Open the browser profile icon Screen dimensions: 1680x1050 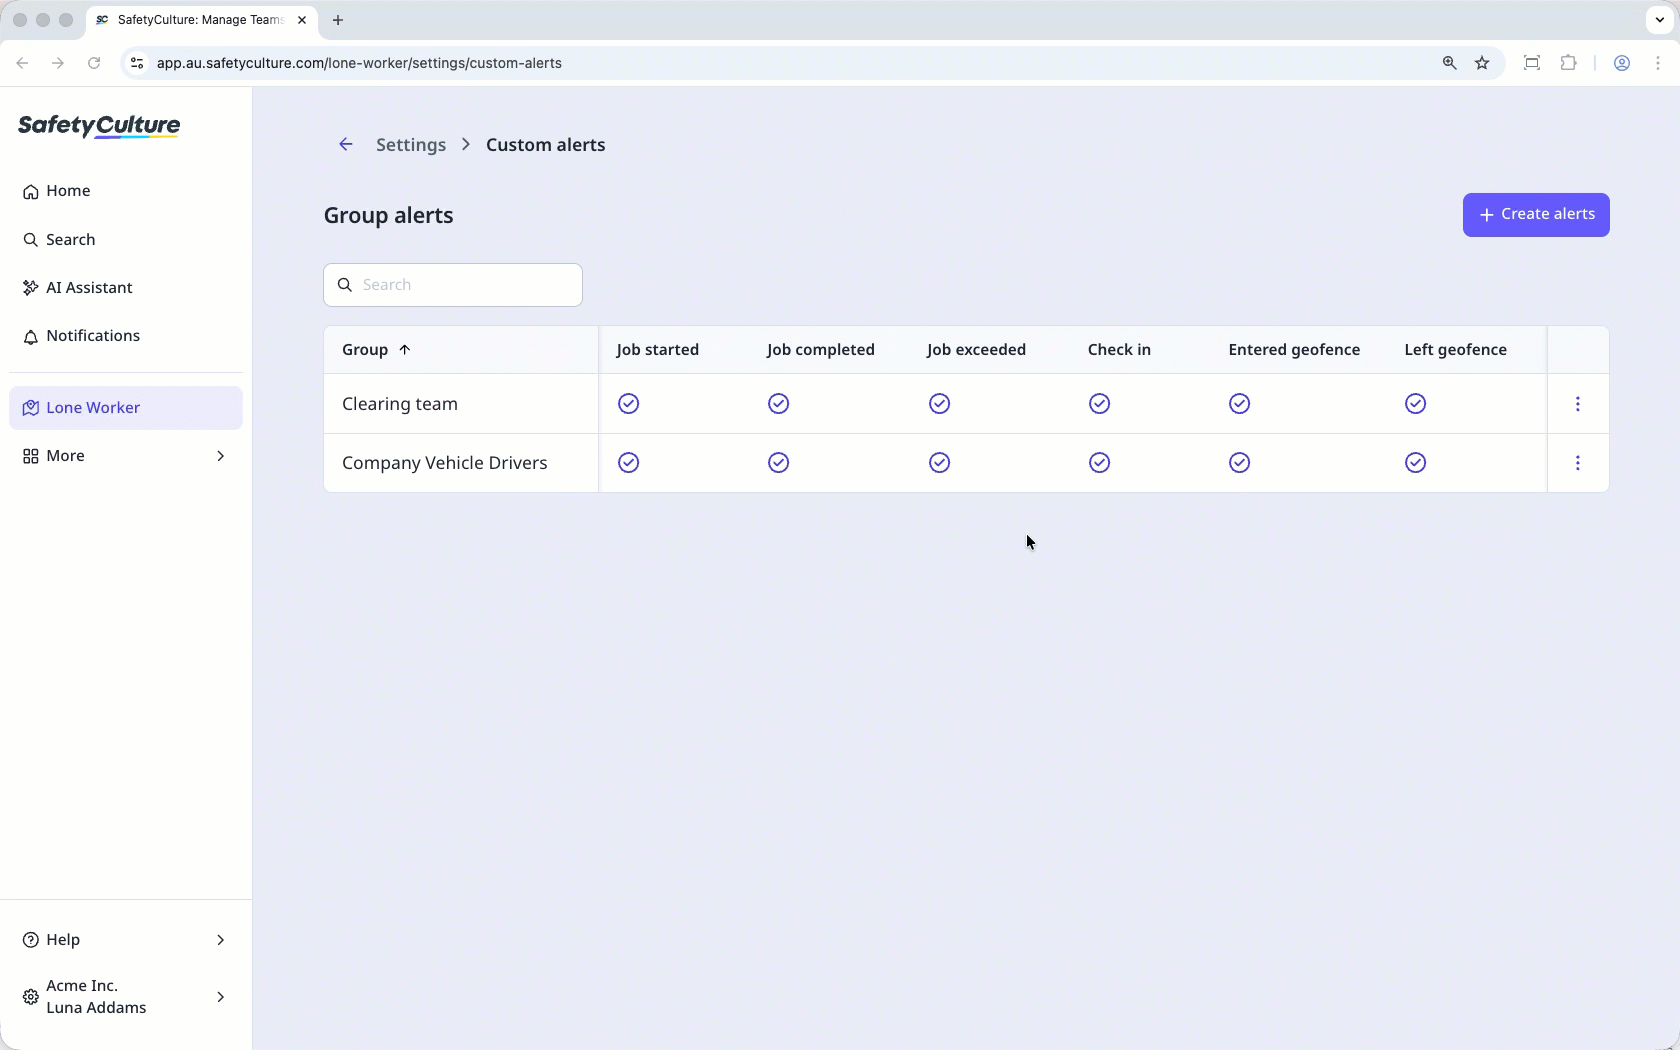pos(1622,63)
